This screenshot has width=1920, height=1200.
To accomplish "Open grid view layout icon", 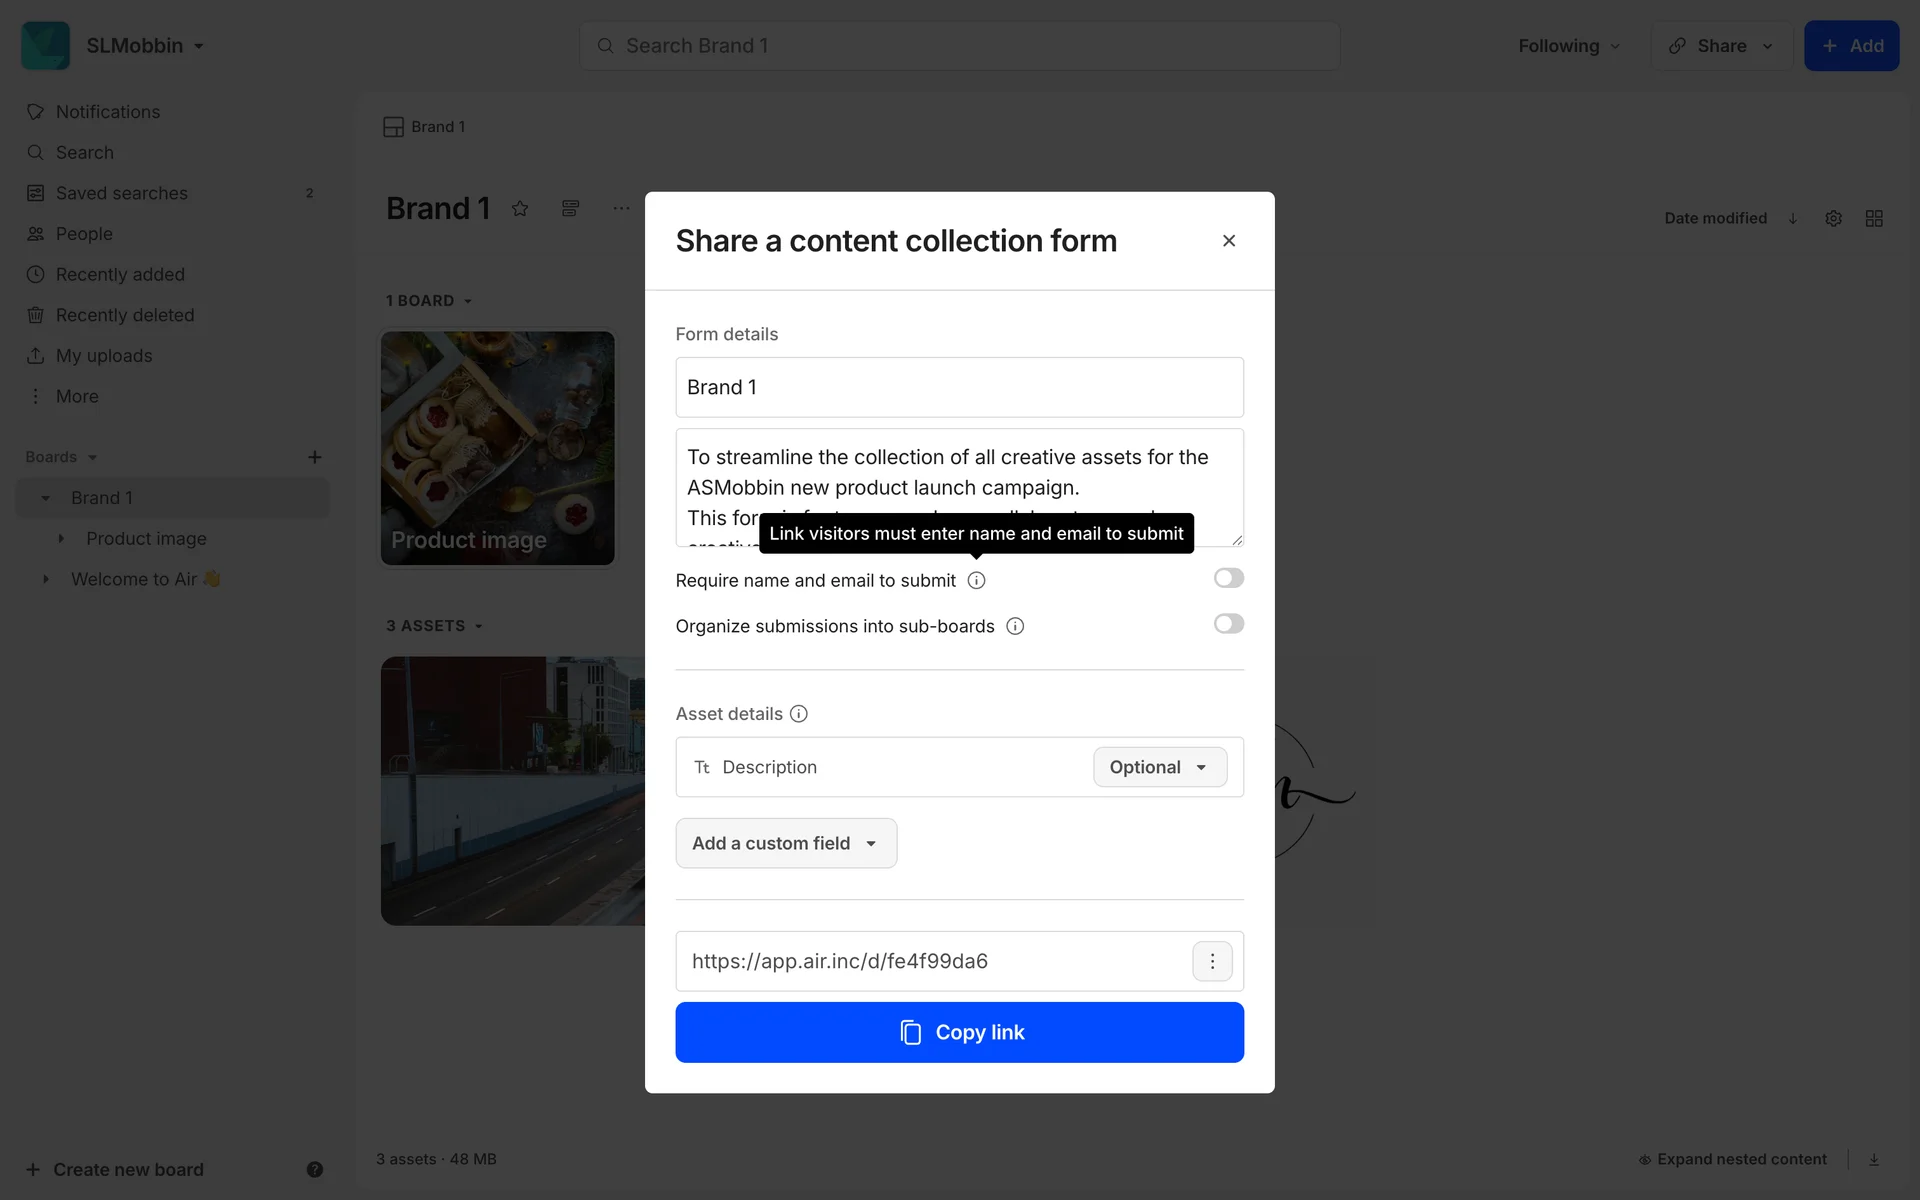I will pos(1874,218).
